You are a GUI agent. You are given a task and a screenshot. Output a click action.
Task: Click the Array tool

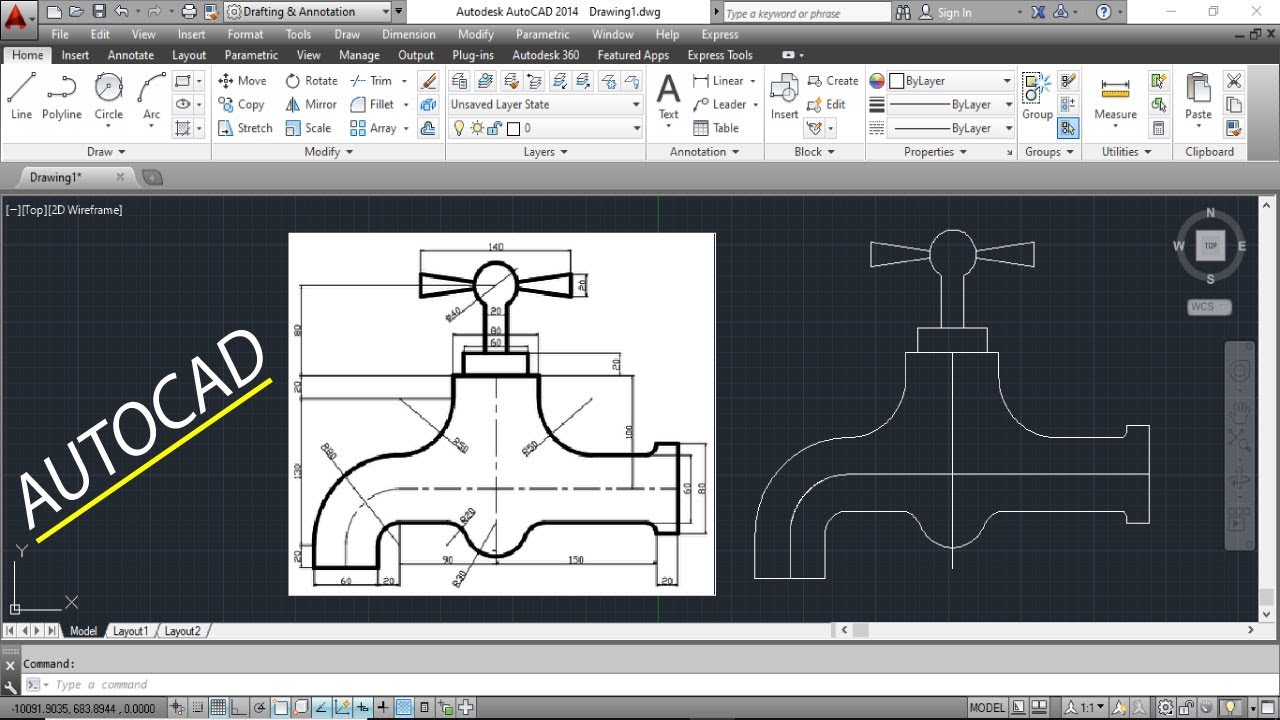pyautogui.click(x=373, y=128)
